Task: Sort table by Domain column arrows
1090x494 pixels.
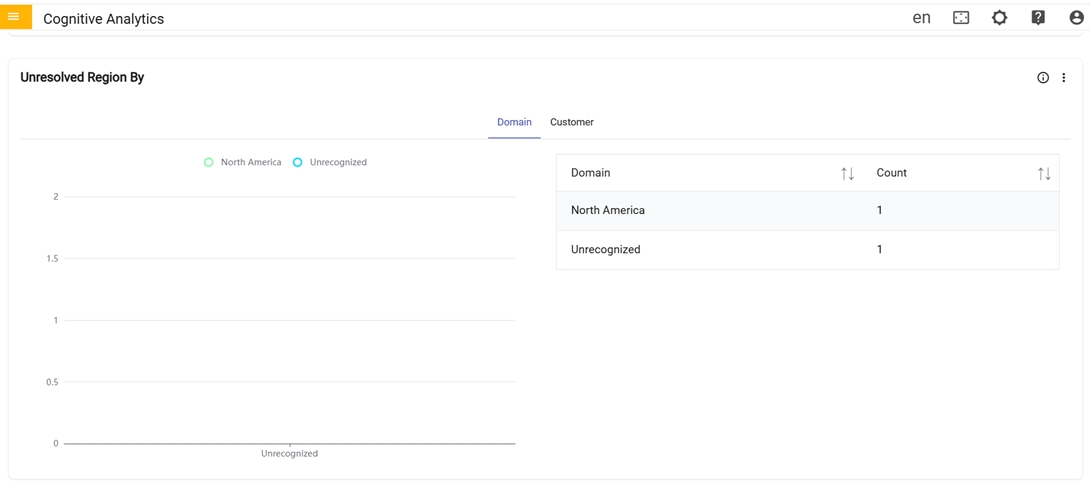Action: pyautogui.click(x=847, y=174)
